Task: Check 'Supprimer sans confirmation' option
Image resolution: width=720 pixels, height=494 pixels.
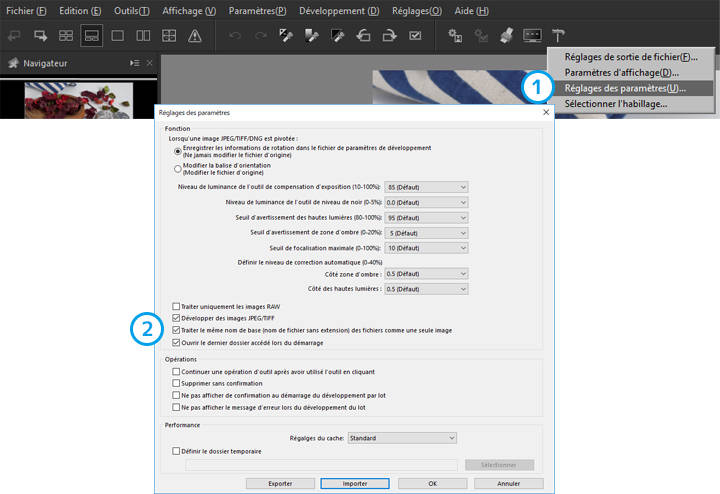Action: pyautogui.click(x=177, y=383)
